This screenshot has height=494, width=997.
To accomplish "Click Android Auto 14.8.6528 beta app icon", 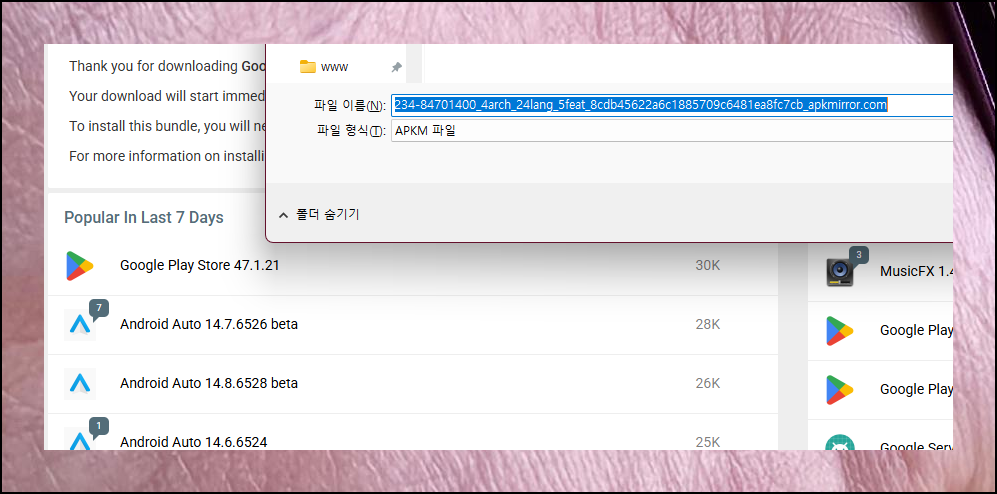I will point(79,383).
